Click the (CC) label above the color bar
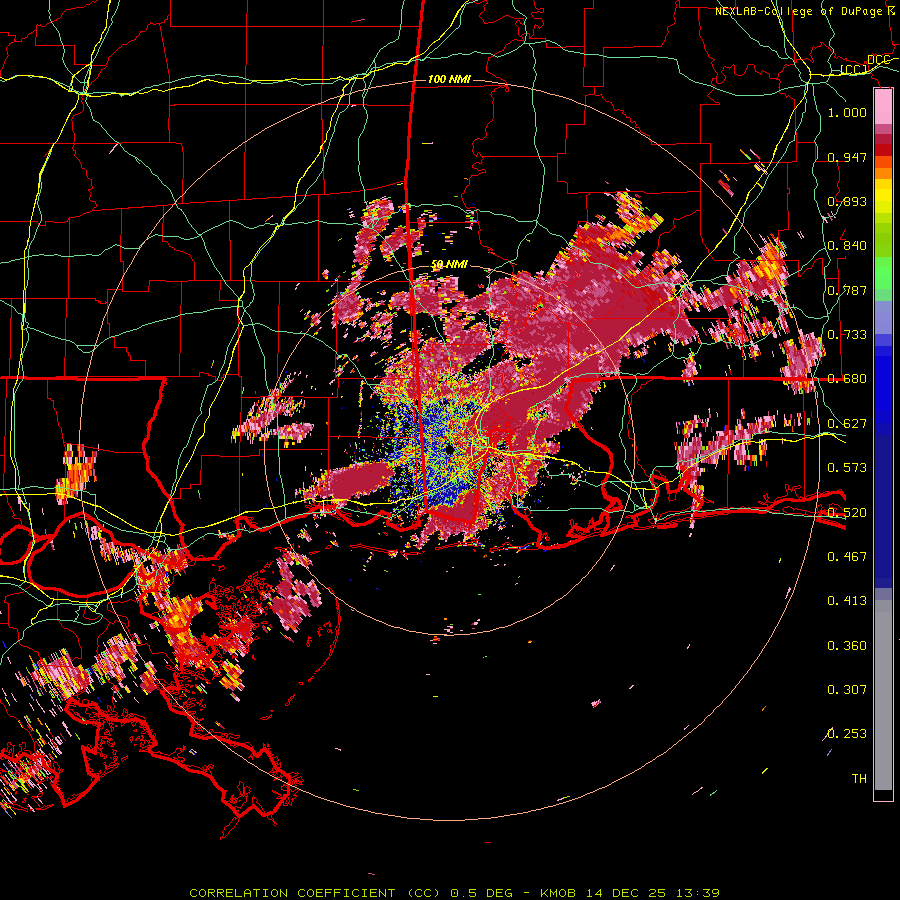This screenshot has height=900, width=900. click(x=854, y=70)
